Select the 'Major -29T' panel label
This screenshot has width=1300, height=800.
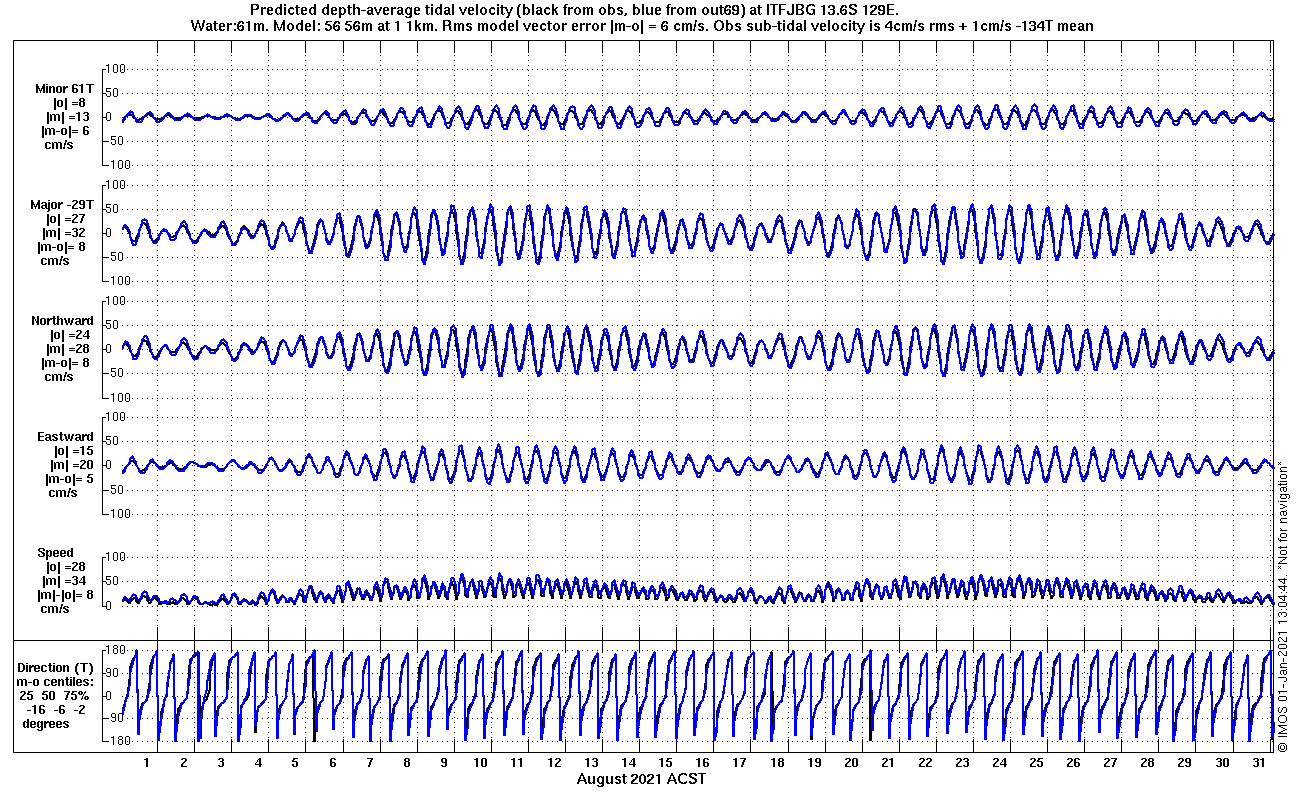pyautogui.click(x=61, y=205)
